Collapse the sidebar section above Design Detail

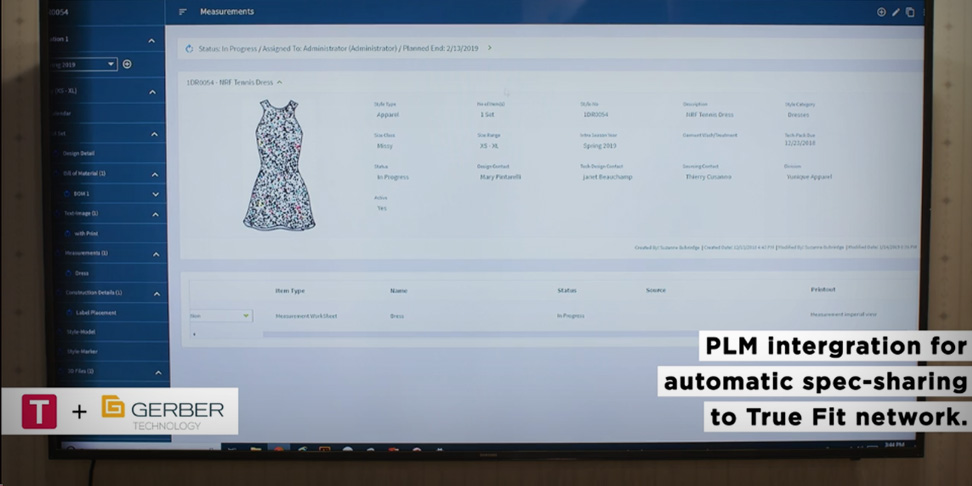(154, 134)
